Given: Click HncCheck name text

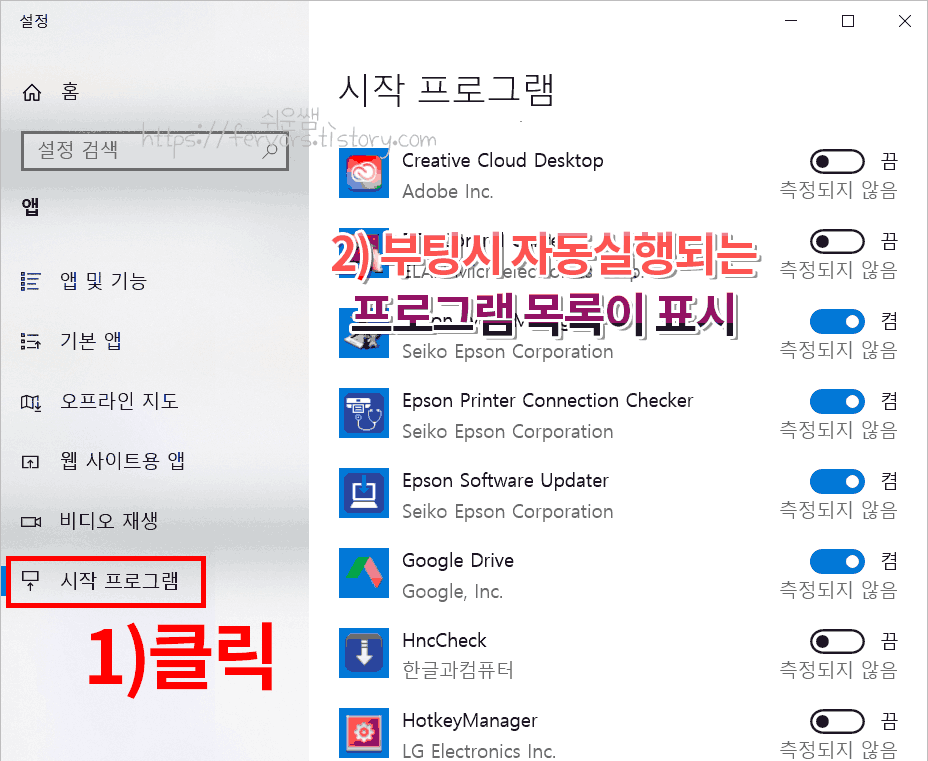Looking at the screenshot, I should click(x=444, y=640).
